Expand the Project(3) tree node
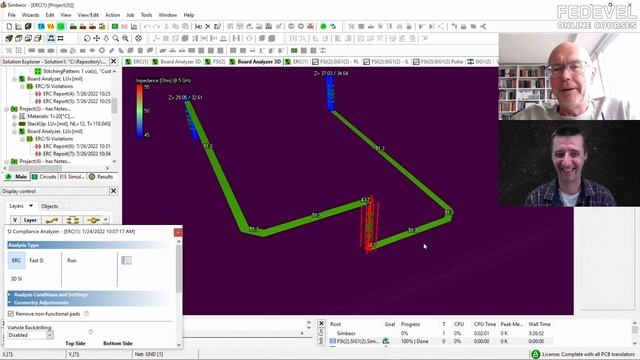This screenshot has height=360, width=640. click(x=7, y=109)
